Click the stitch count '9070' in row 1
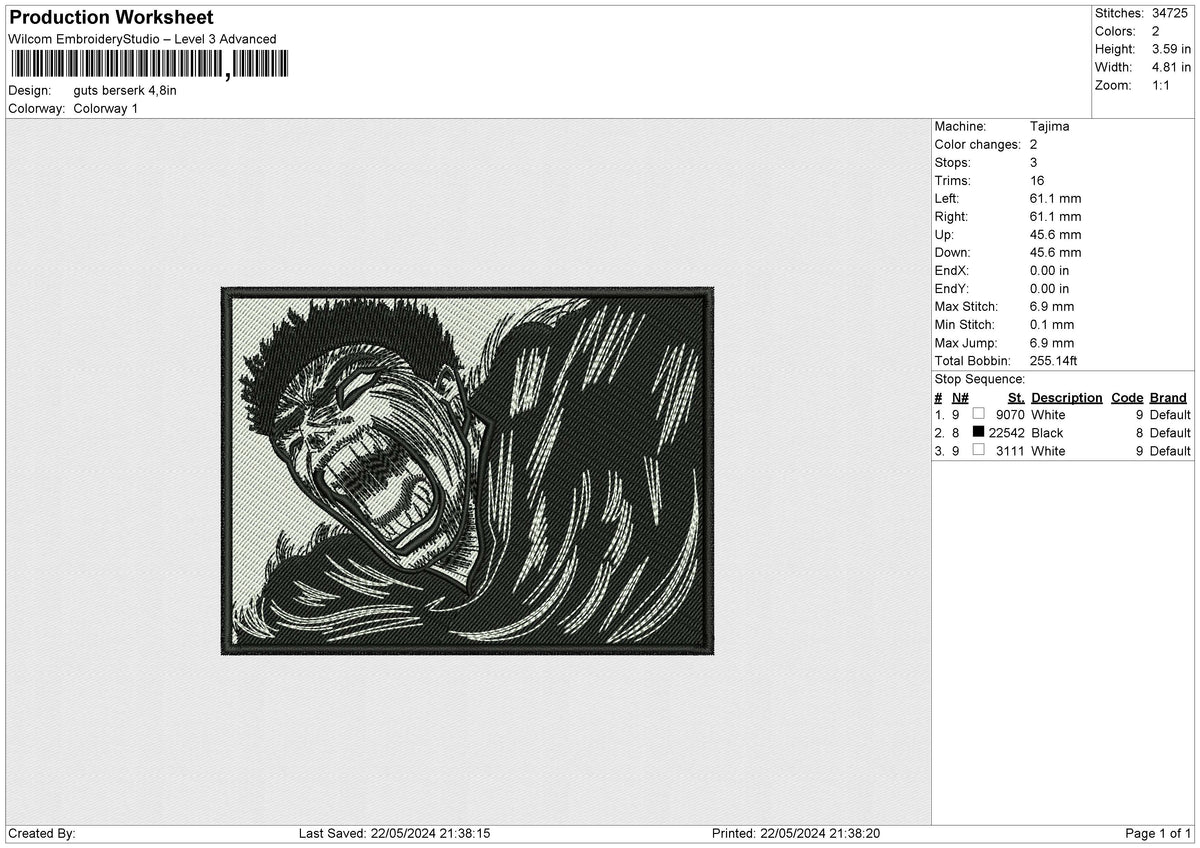Viewport: 1200px width, 848px height. click(1011, 414)
